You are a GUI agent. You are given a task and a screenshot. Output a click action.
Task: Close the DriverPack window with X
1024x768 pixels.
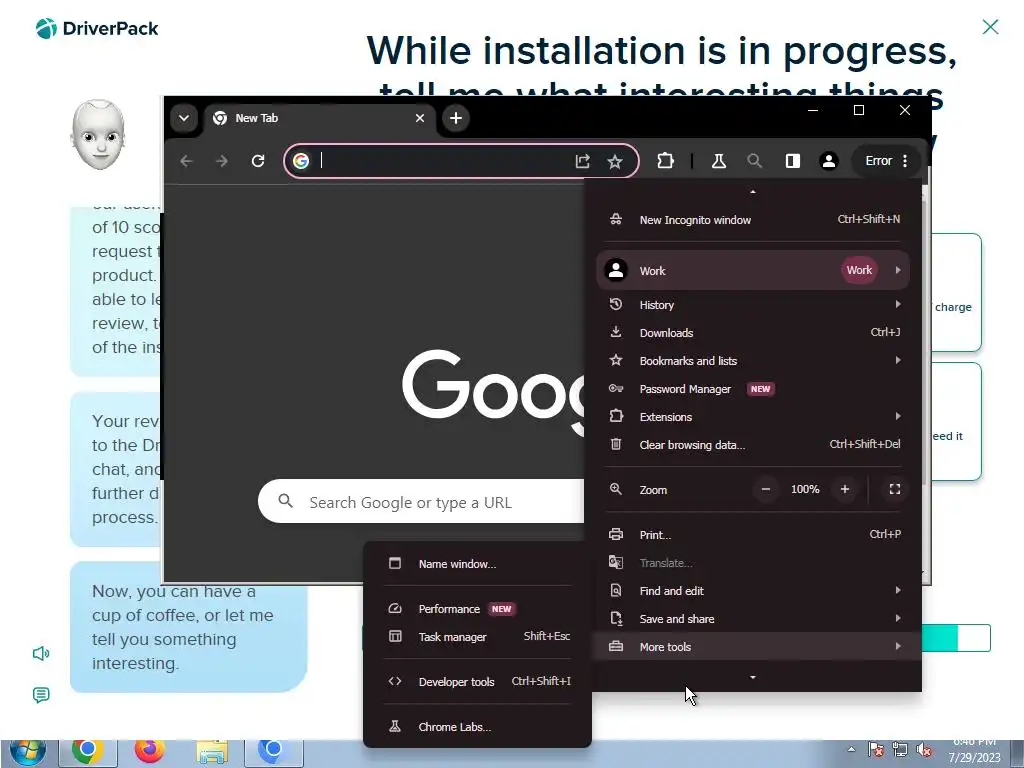point(990,27)
